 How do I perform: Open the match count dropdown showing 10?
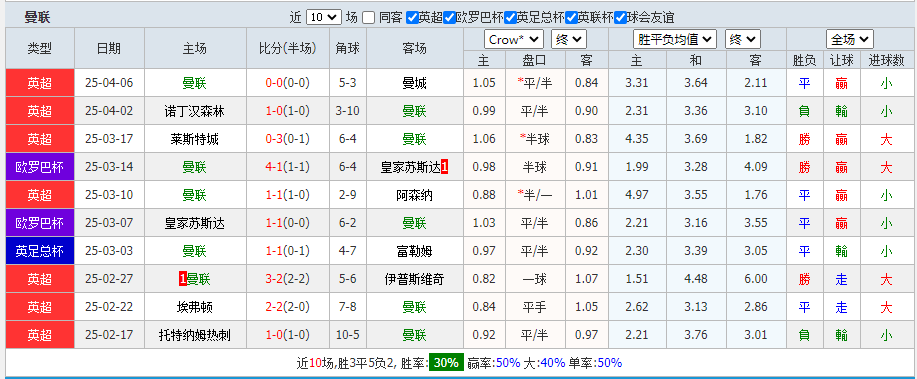[x=323, y=18]
